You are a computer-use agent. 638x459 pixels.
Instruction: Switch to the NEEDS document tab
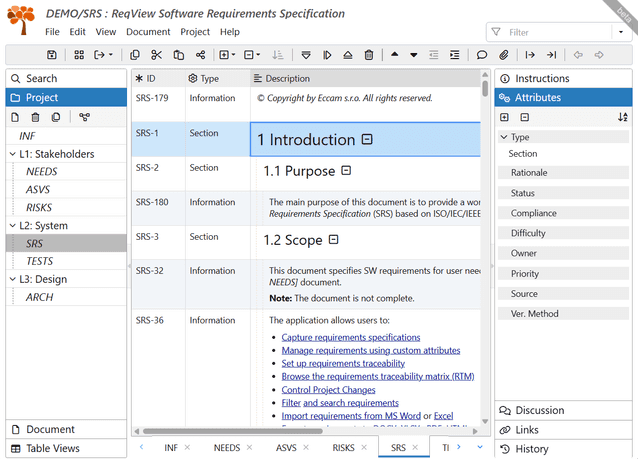[x=227, y=448]
